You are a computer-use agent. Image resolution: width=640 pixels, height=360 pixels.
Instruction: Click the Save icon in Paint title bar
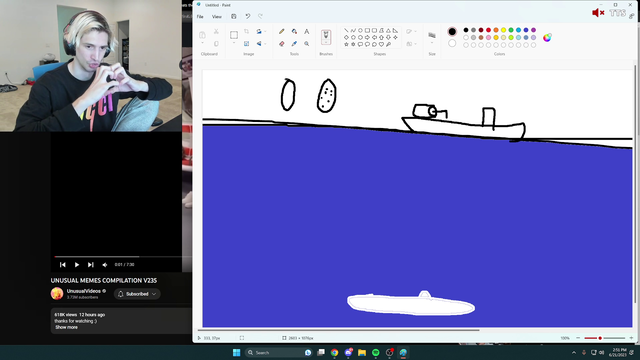pos(234,16)
